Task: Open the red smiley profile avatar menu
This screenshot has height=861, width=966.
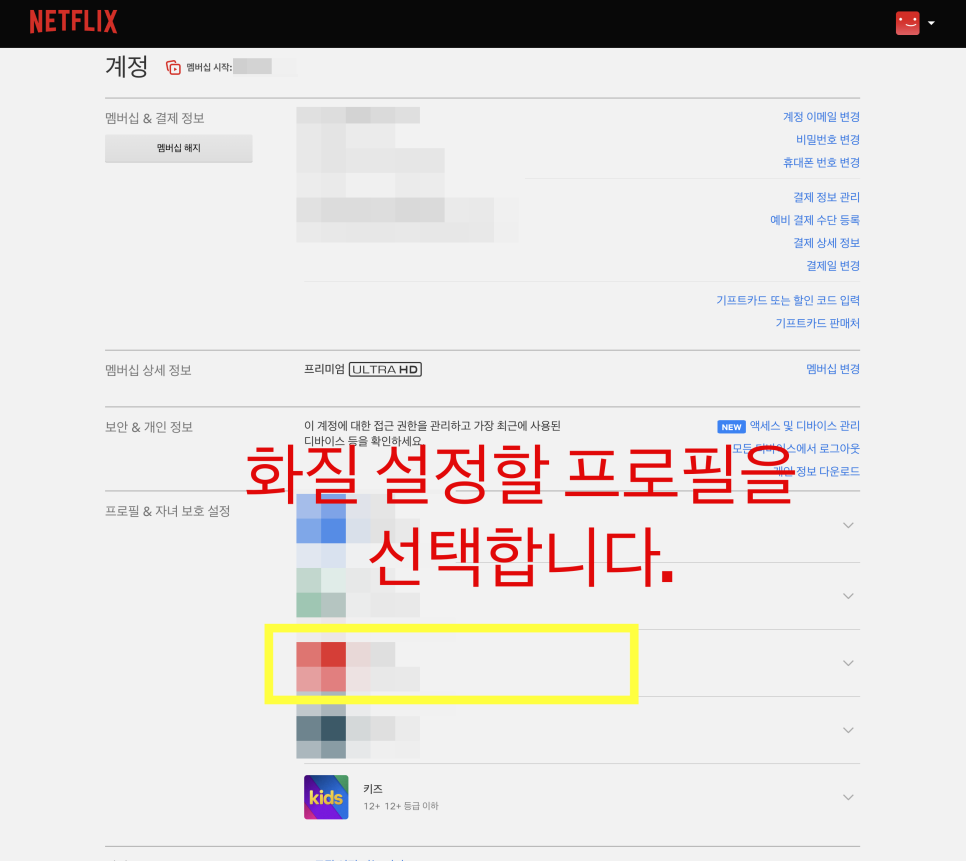Action: tap(907, 23)
